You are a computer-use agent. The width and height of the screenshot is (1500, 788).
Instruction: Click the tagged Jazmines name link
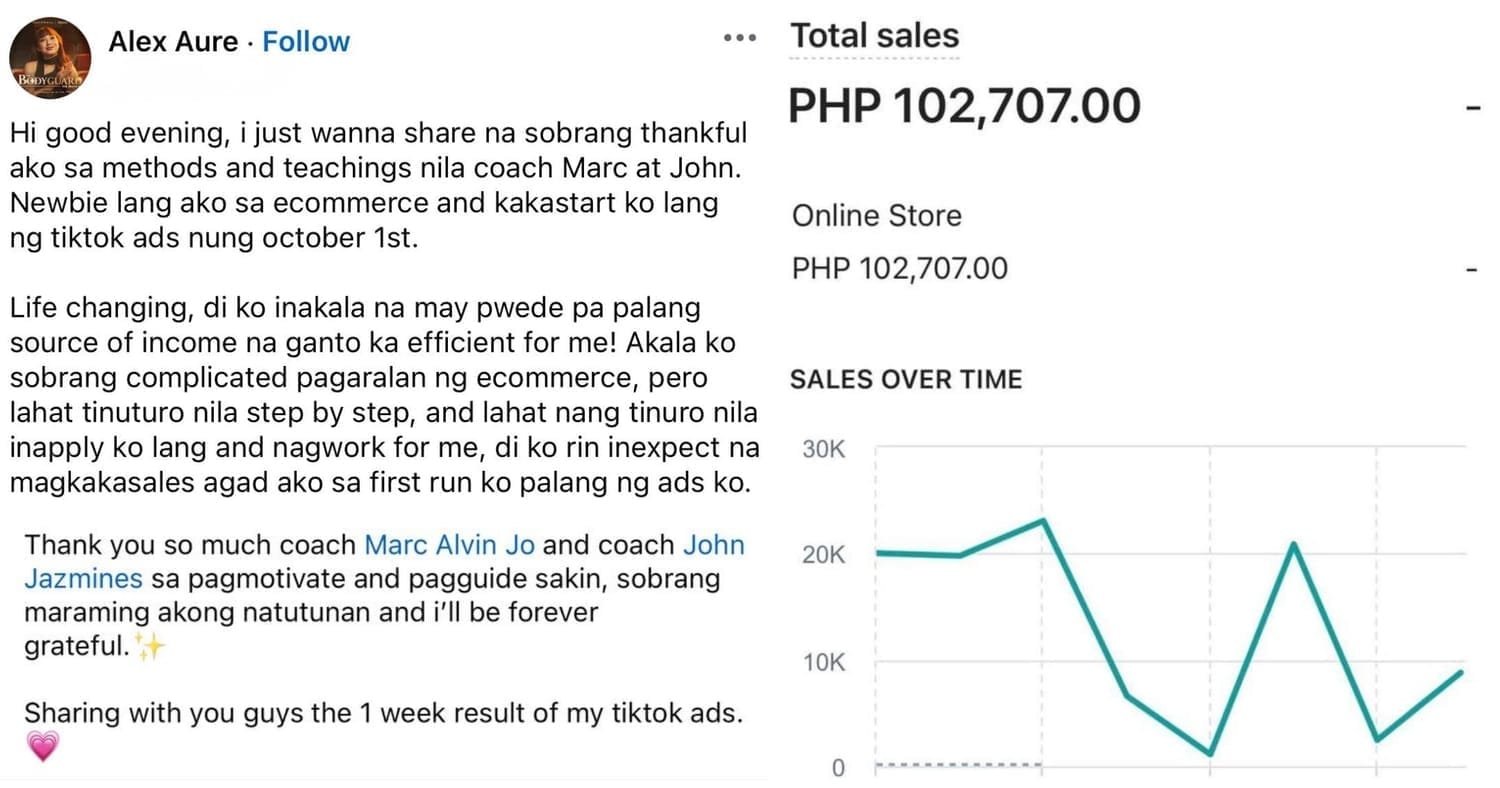tap(83, 579)
